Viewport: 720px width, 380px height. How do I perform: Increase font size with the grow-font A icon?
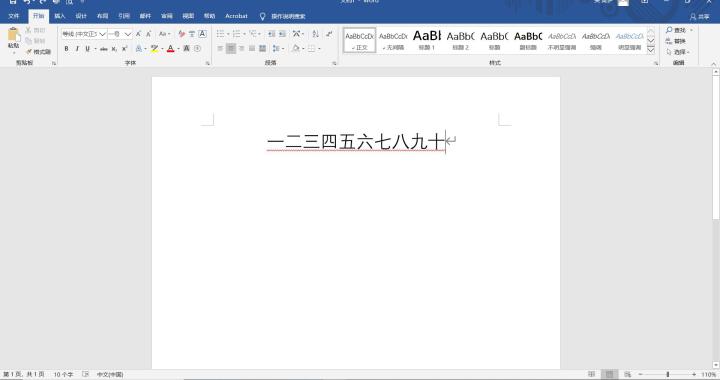[138, 34]
